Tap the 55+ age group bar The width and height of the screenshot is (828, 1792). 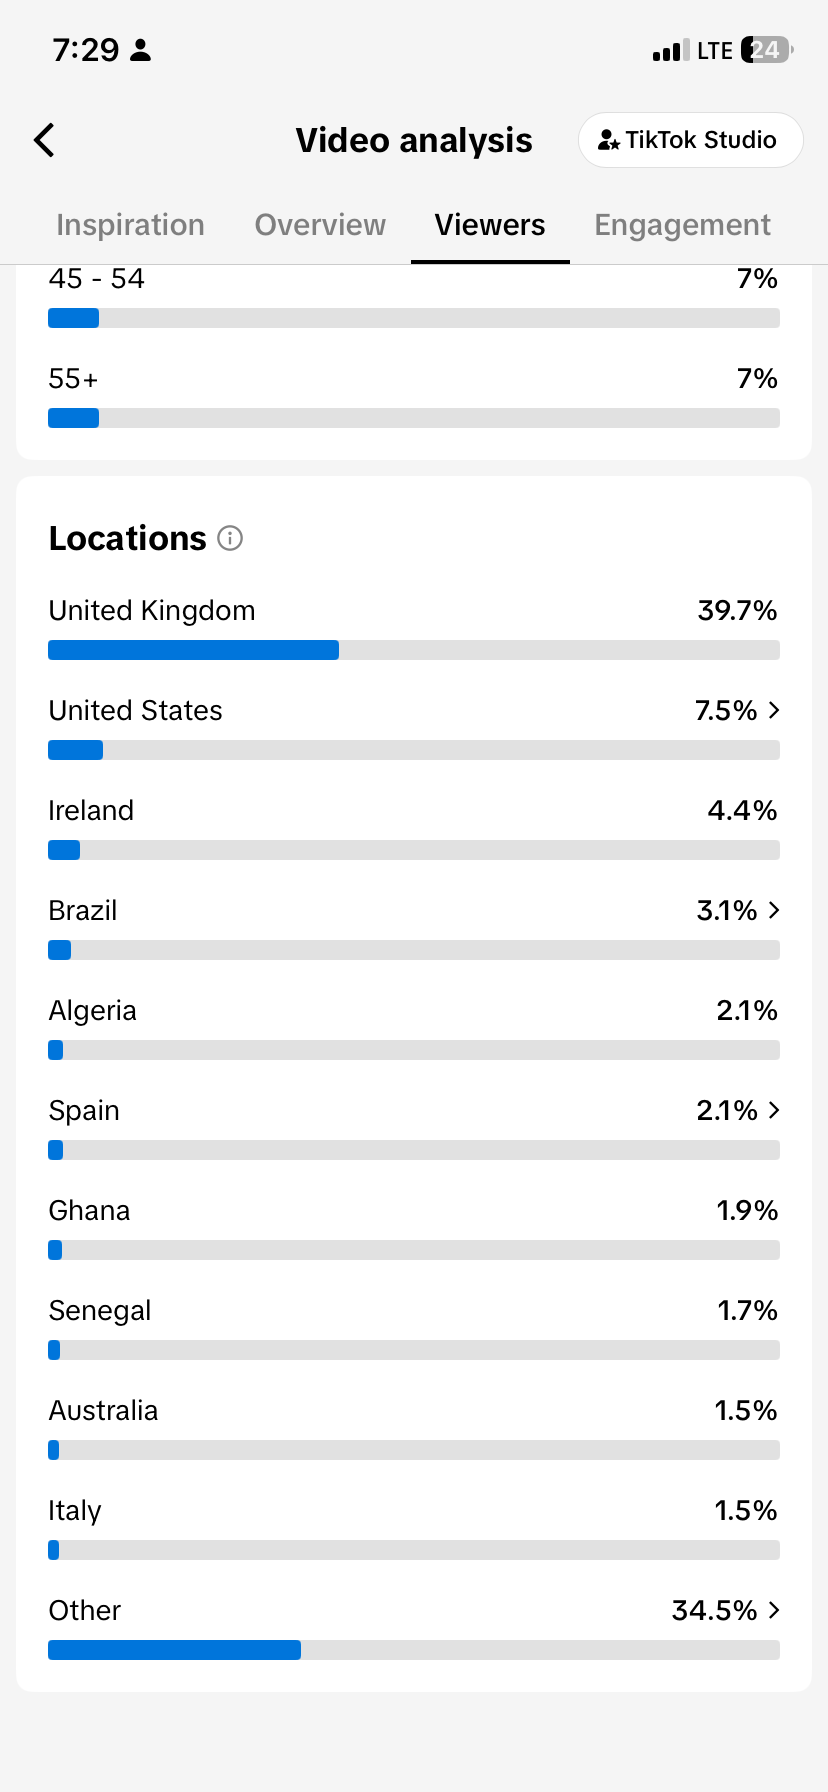coord(414,418)
